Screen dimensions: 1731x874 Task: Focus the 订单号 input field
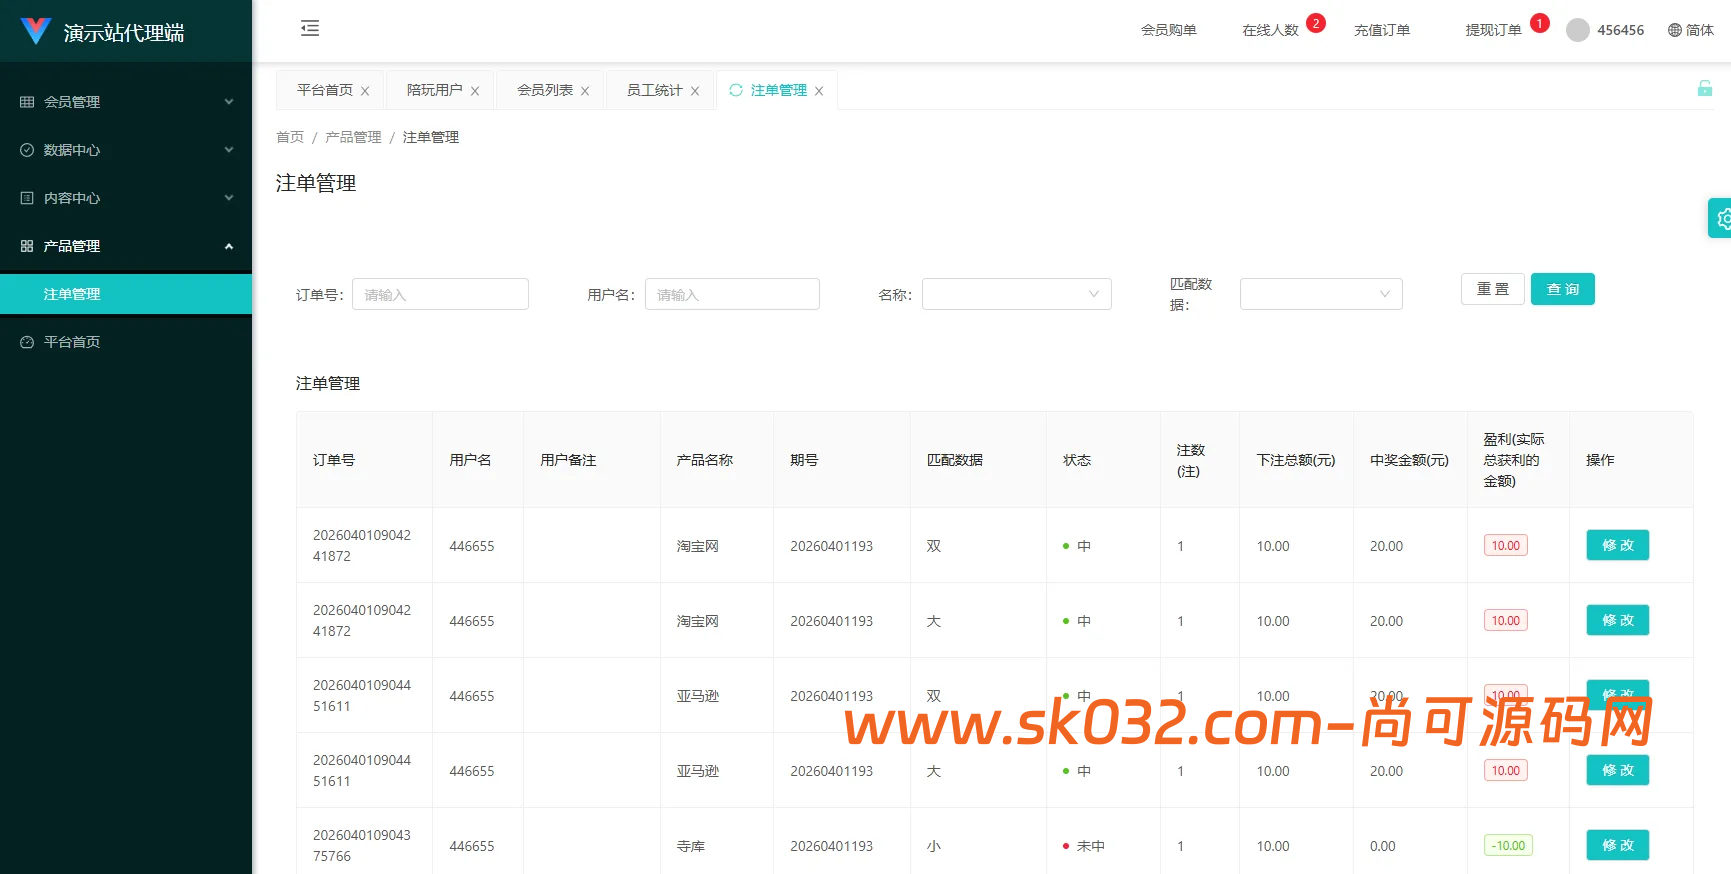[440, 294]
